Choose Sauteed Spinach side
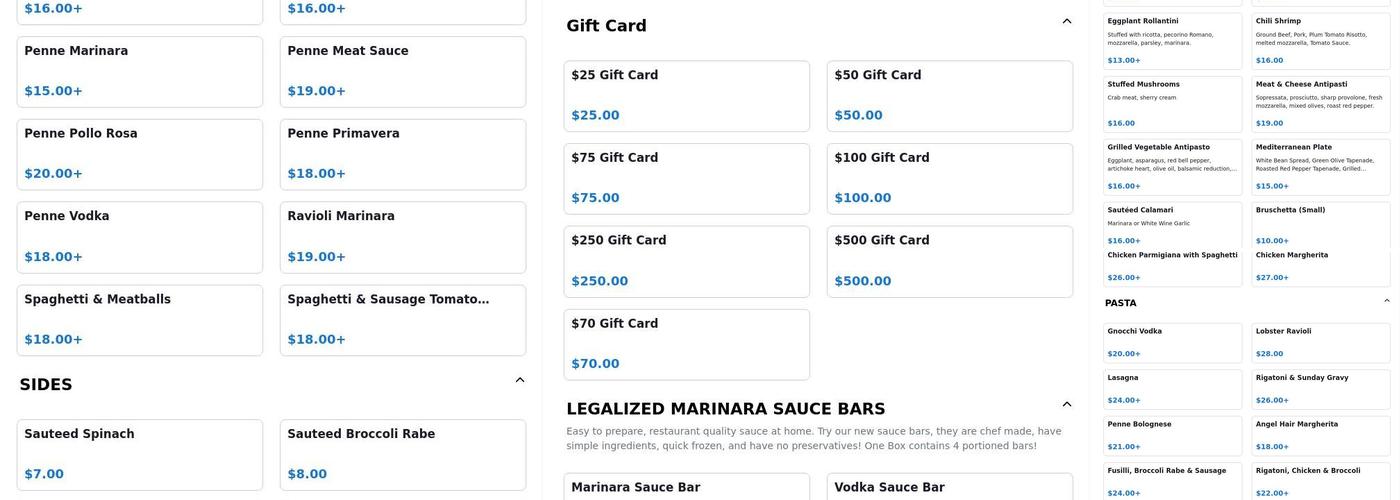This screenshot has height=500, width=1400. pyautogui.click(x=140, y=455)
